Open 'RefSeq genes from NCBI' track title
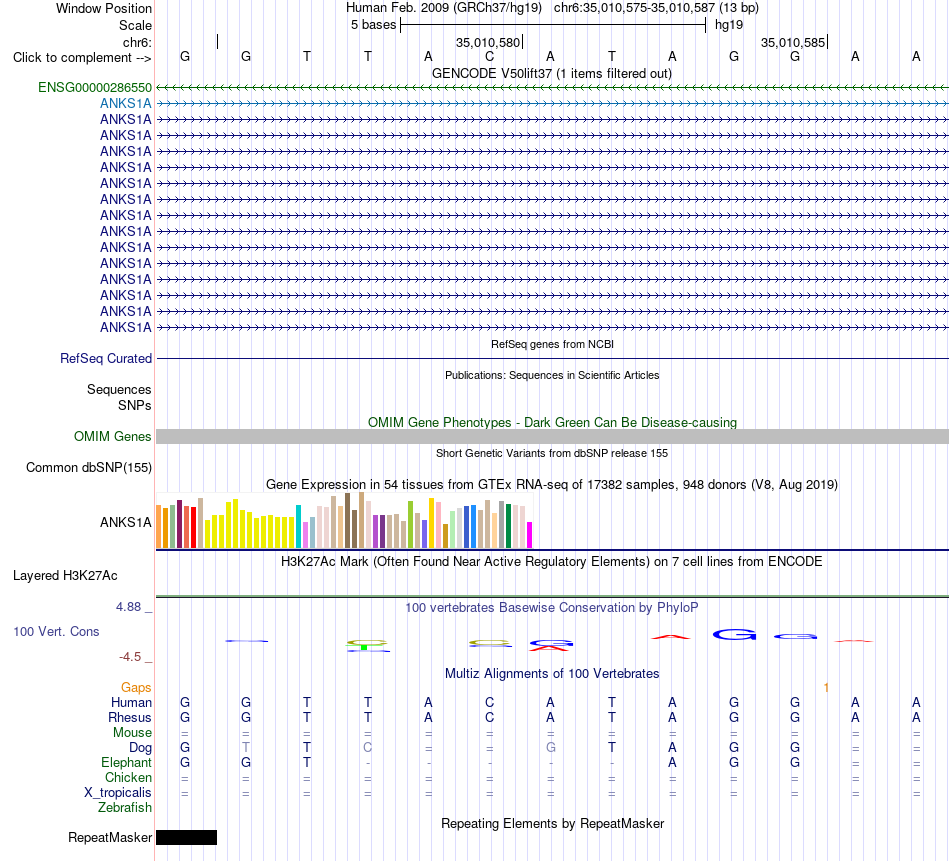 click(x=553, y=344)
